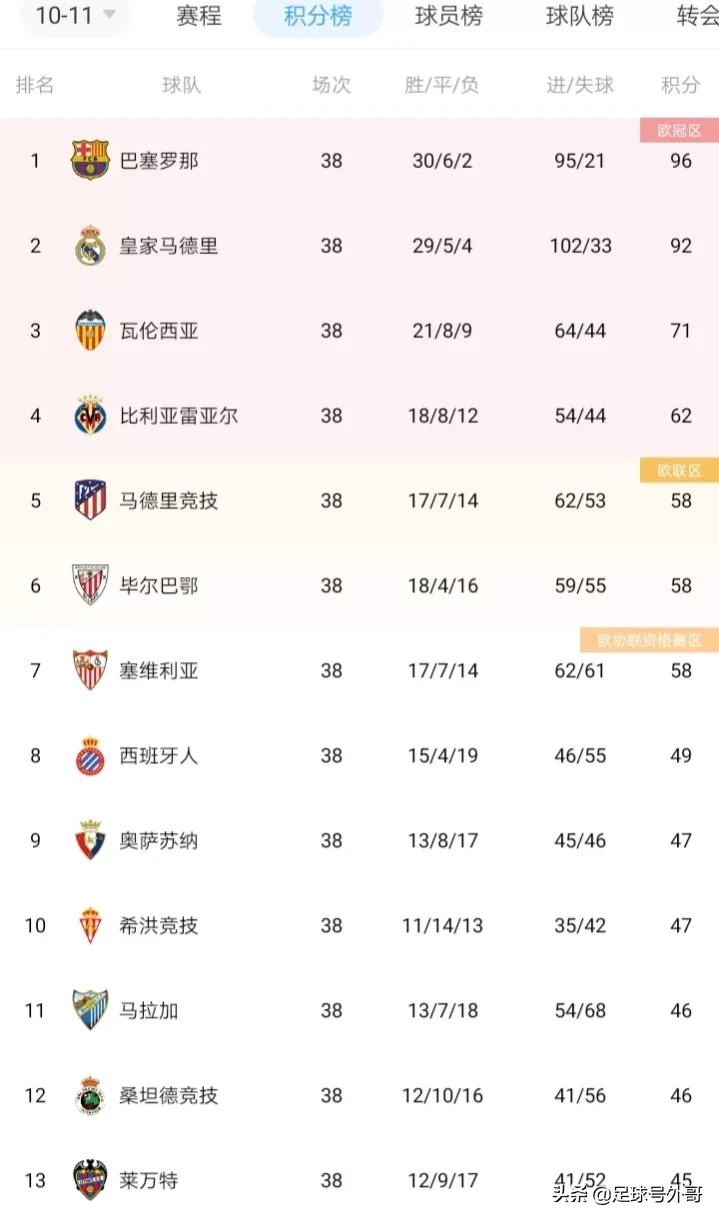This screenshot has height=1220, width=719.
Task: Click the Real Madrid crest icon
Action: point(90,246)
